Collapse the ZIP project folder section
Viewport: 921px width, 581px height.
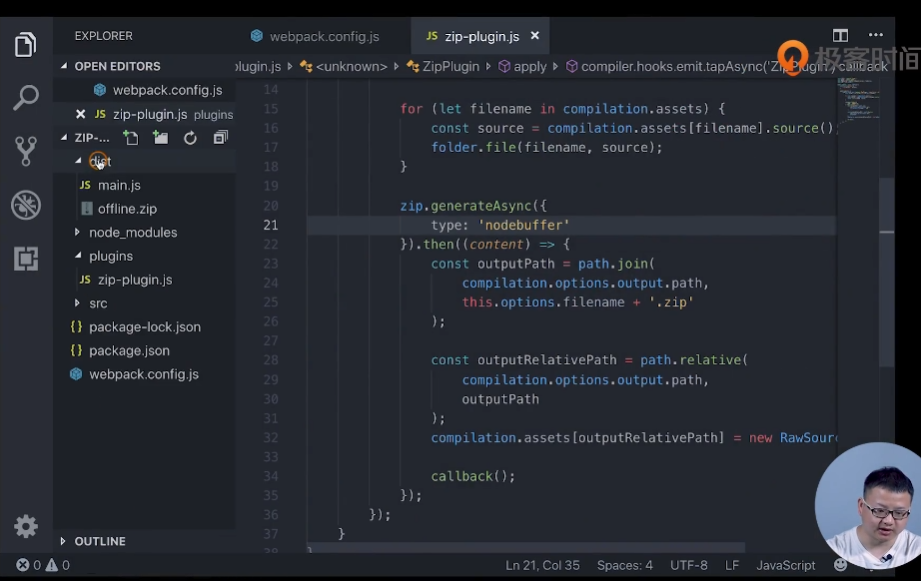(x=63, y=137)
